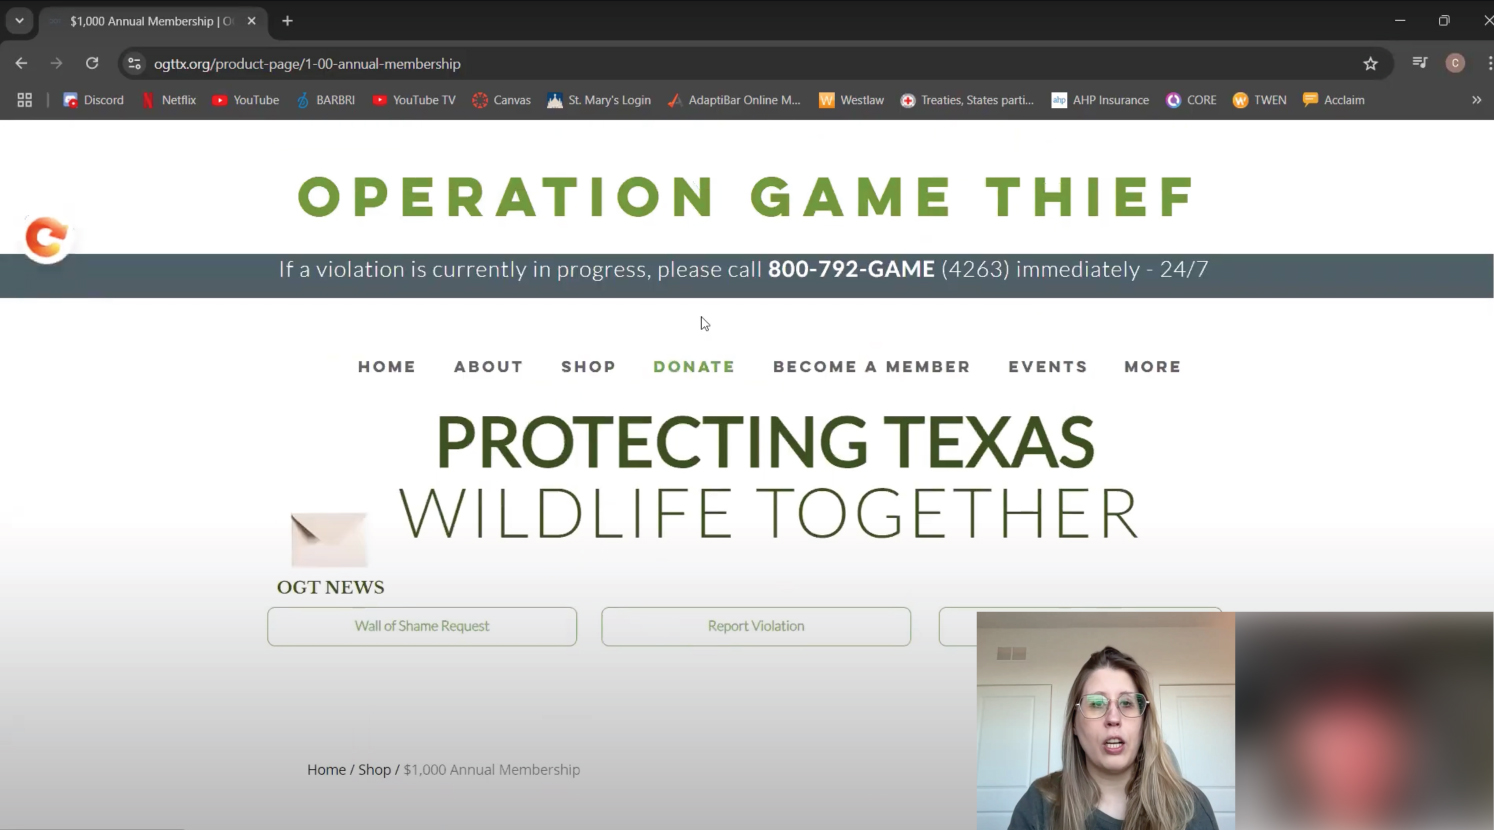The height and width of the screenshot is (830, 1494).
Task: Reload the page with the refresh icon
Action: tap(92, 63)
